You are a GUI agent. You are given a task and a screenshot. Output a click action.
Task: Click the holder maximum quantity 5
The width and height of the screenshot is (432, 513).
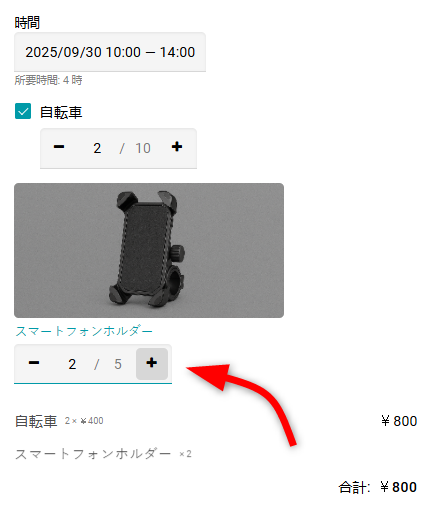coord(118,364)
